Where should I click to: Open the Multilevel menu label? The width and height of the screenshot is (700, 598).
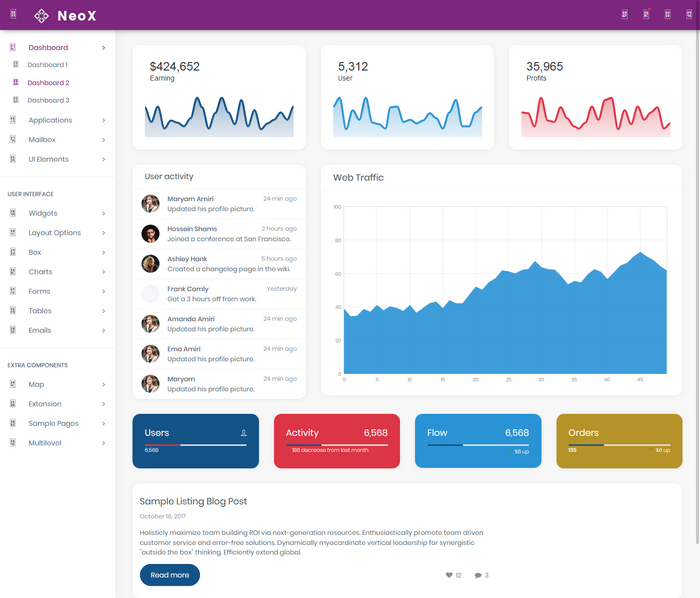click(x=45, y=443)
